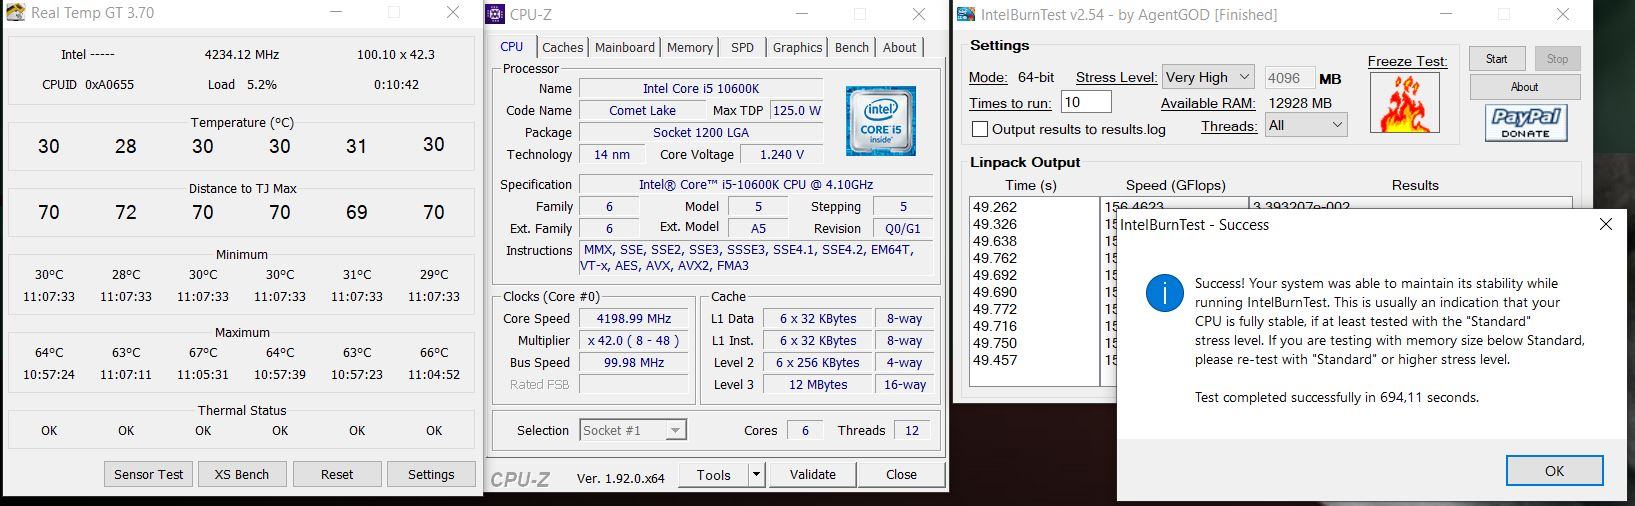Click the Close button in CPU-Z
Screen dimensions: 1635x506
(901, 475)
